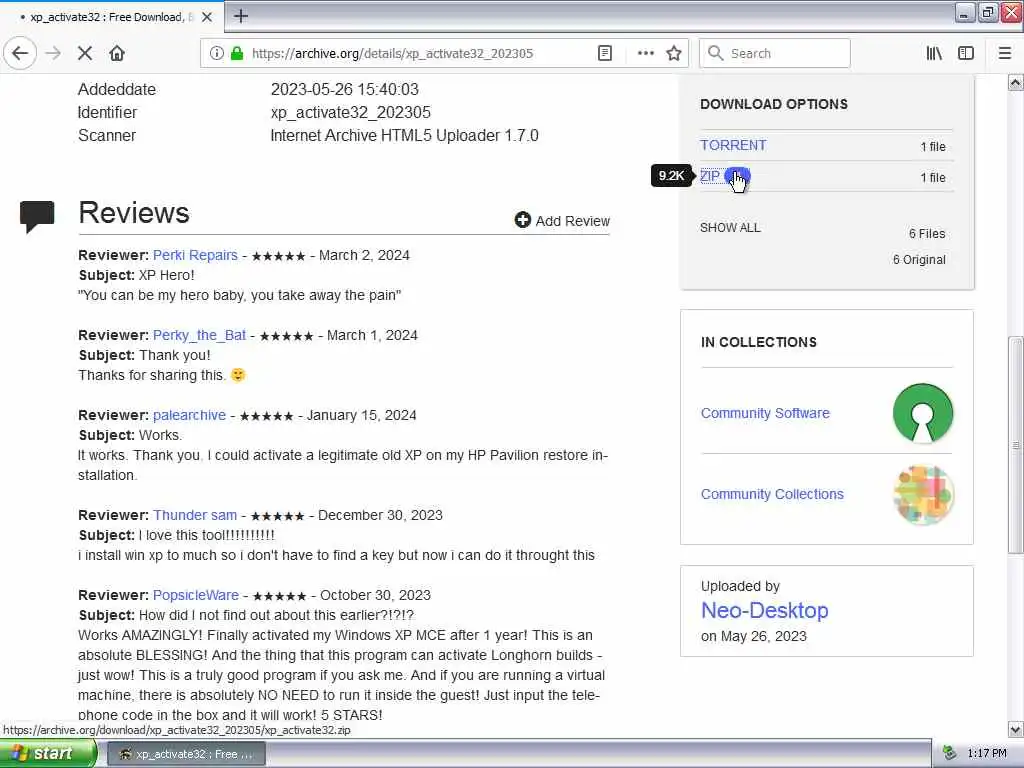
Task: Click the smiley emoji in Perky_the_Bat review
Action: click(238, 375)
